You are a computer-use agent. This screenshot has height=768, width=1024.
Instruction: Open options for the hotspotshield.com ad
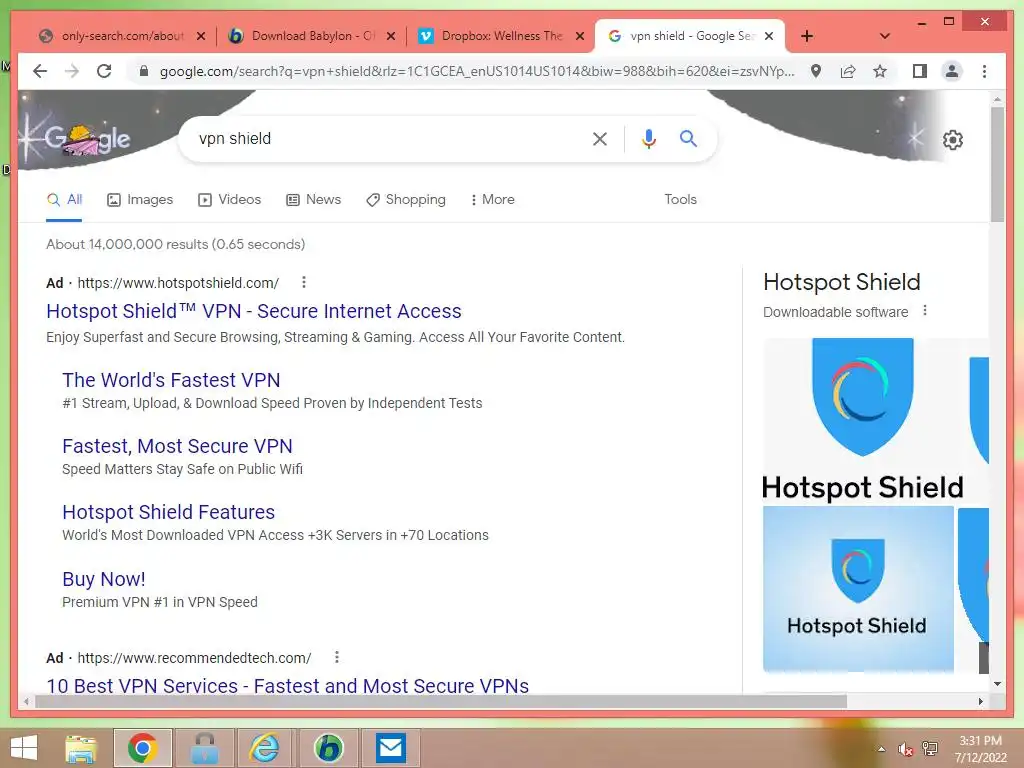pos(304,282)
